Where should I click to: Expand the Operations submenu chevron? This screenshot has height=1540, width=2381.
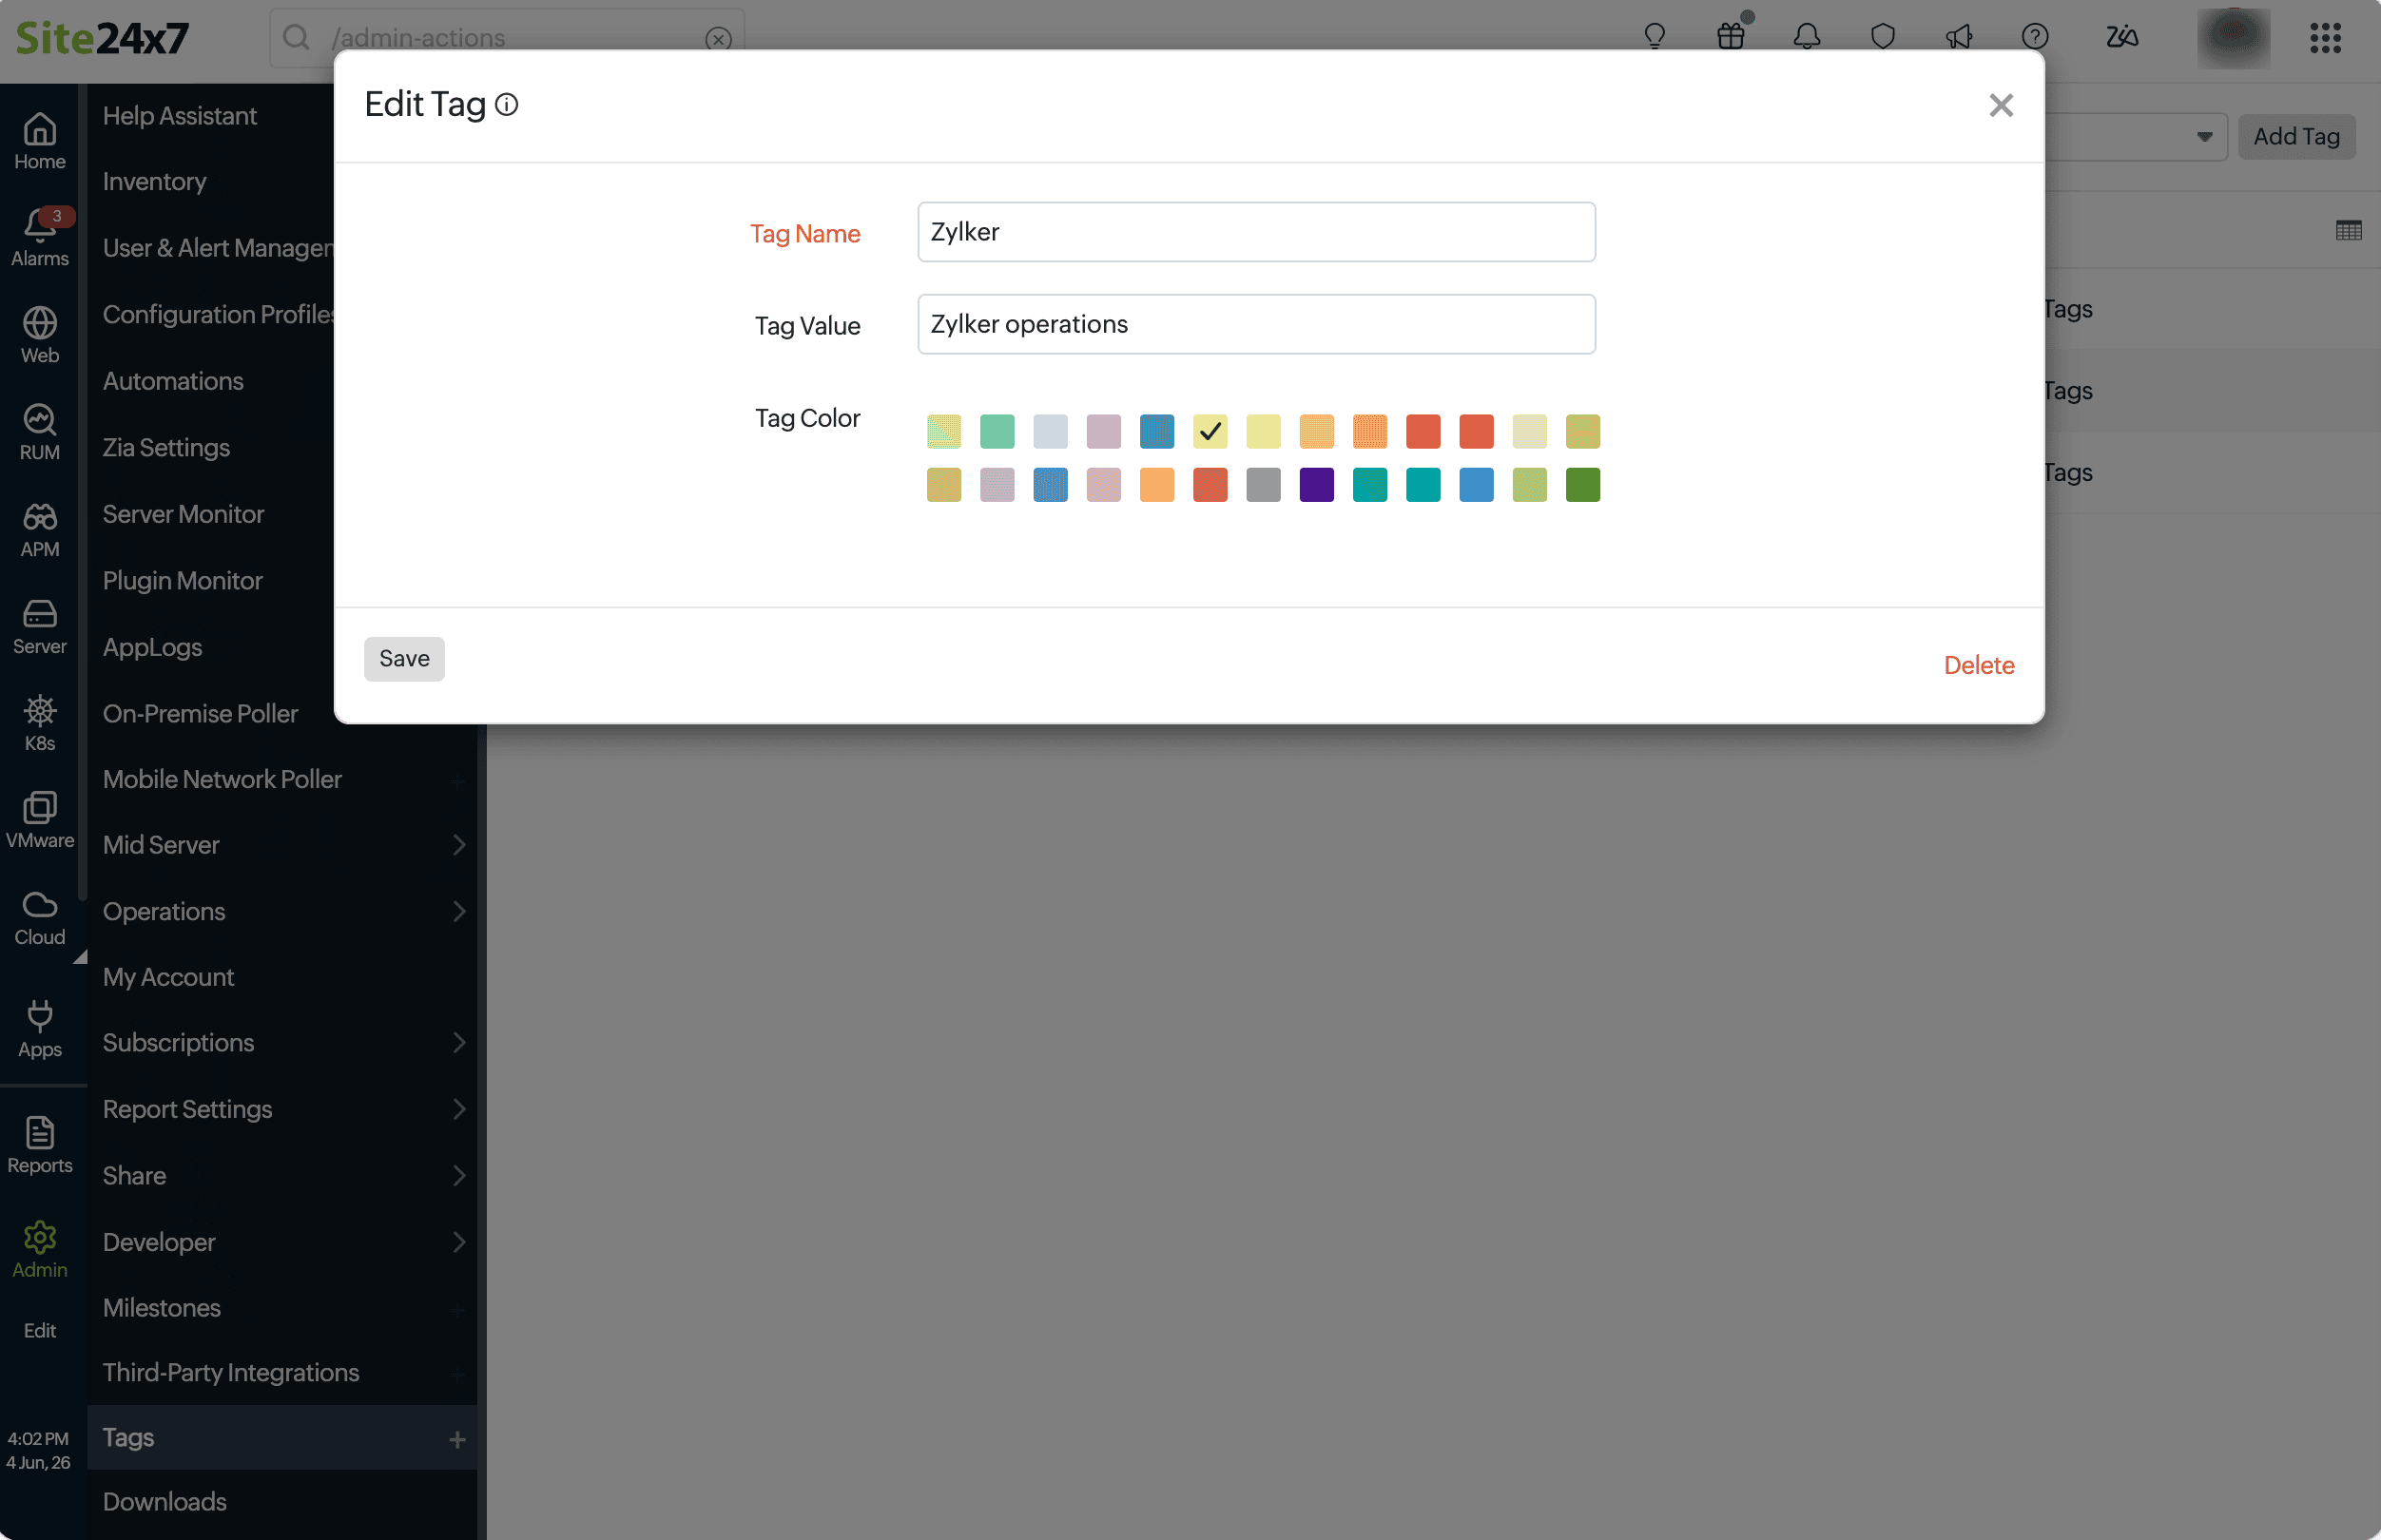459,911
